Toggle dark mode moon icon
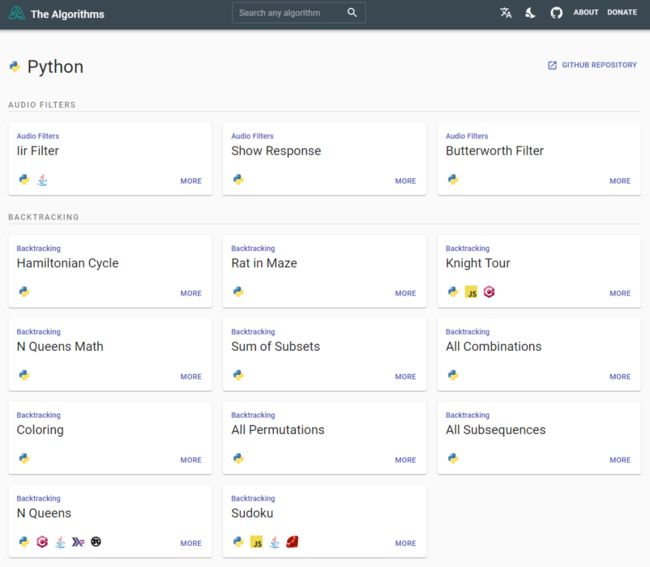 coord(531,13)
